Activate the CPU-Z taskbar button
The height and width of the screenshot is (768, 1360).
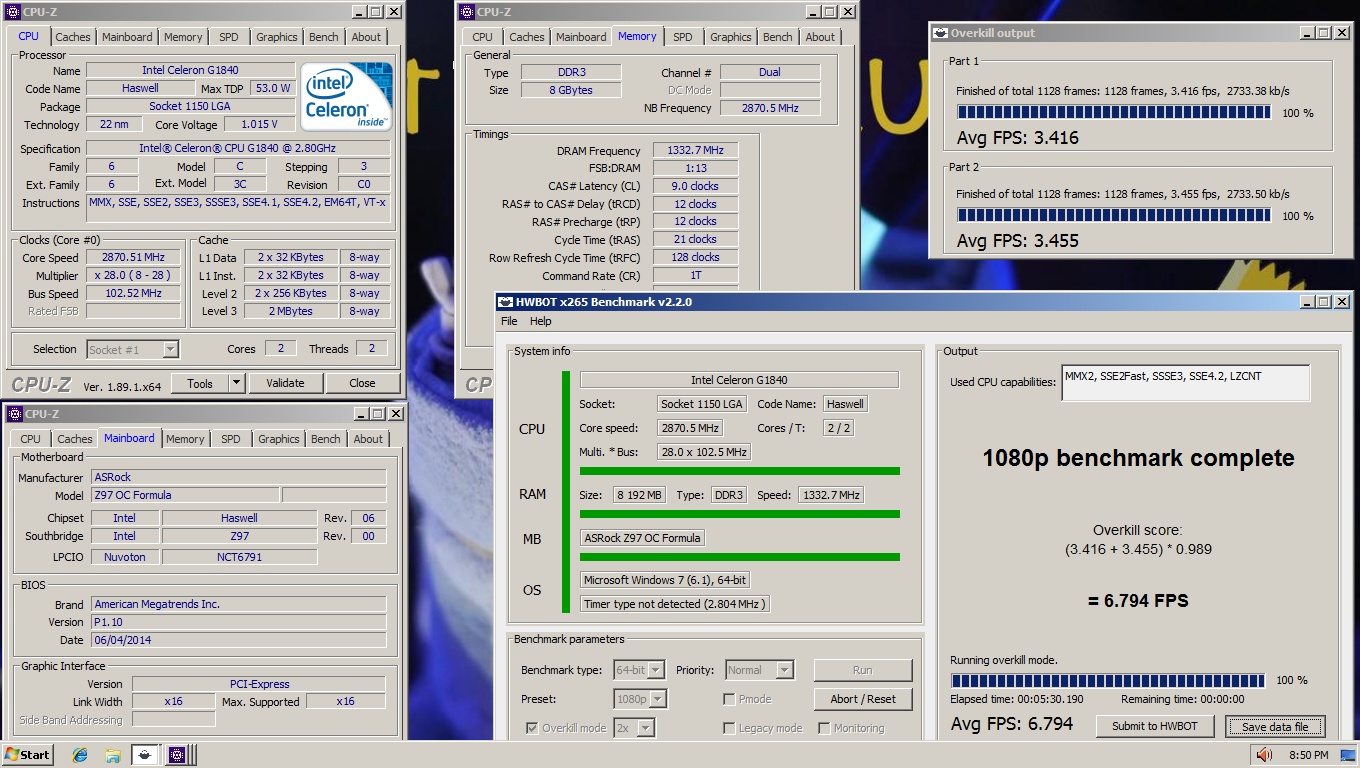point(177,754)
